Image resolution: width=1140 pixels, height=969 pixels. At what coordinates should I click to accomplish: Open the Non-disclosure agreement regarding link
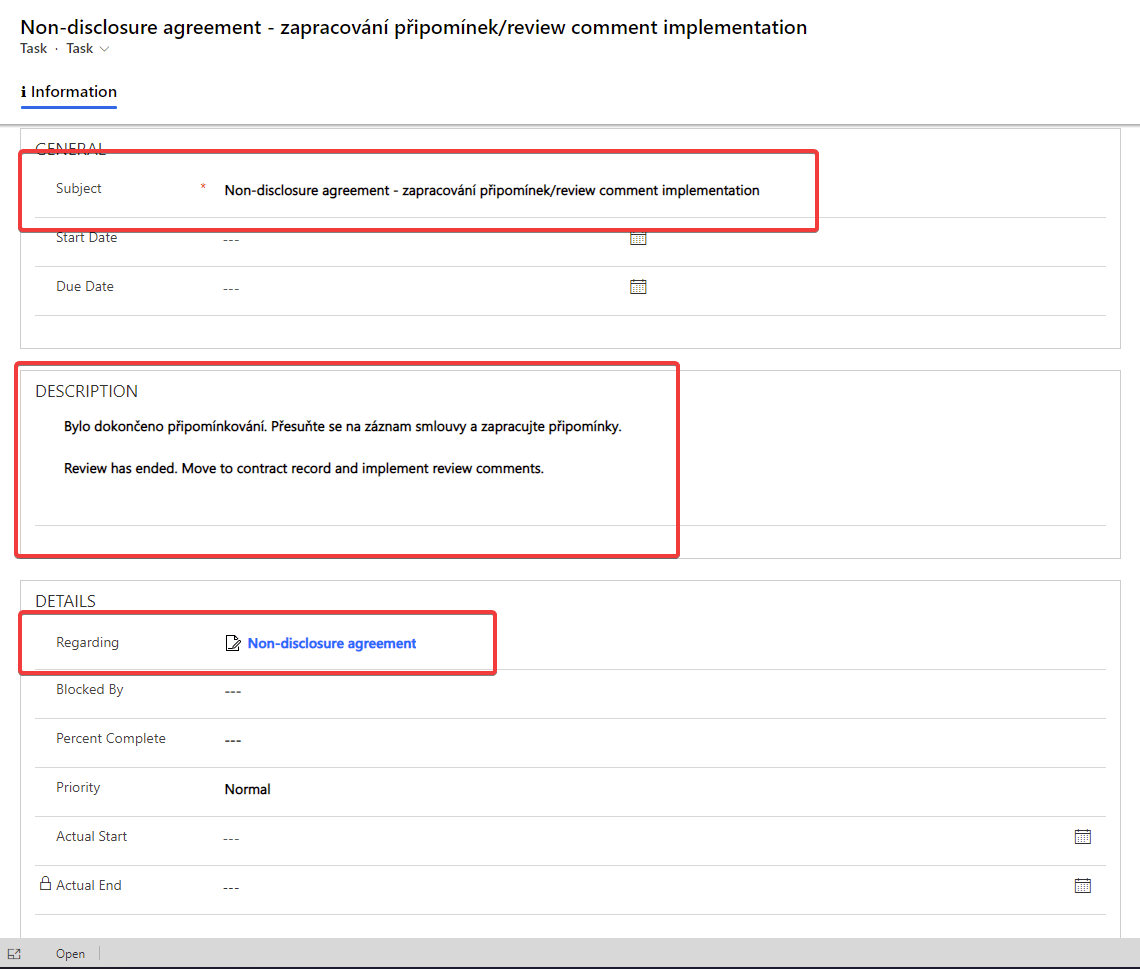(332, 643)
